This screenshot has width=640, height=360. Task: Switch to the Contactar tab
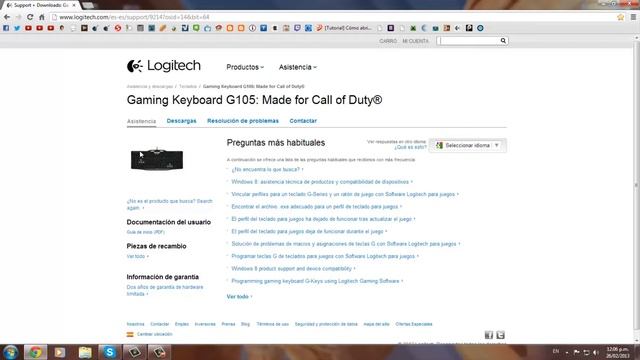pyautogui.click(x=303, y=121)
